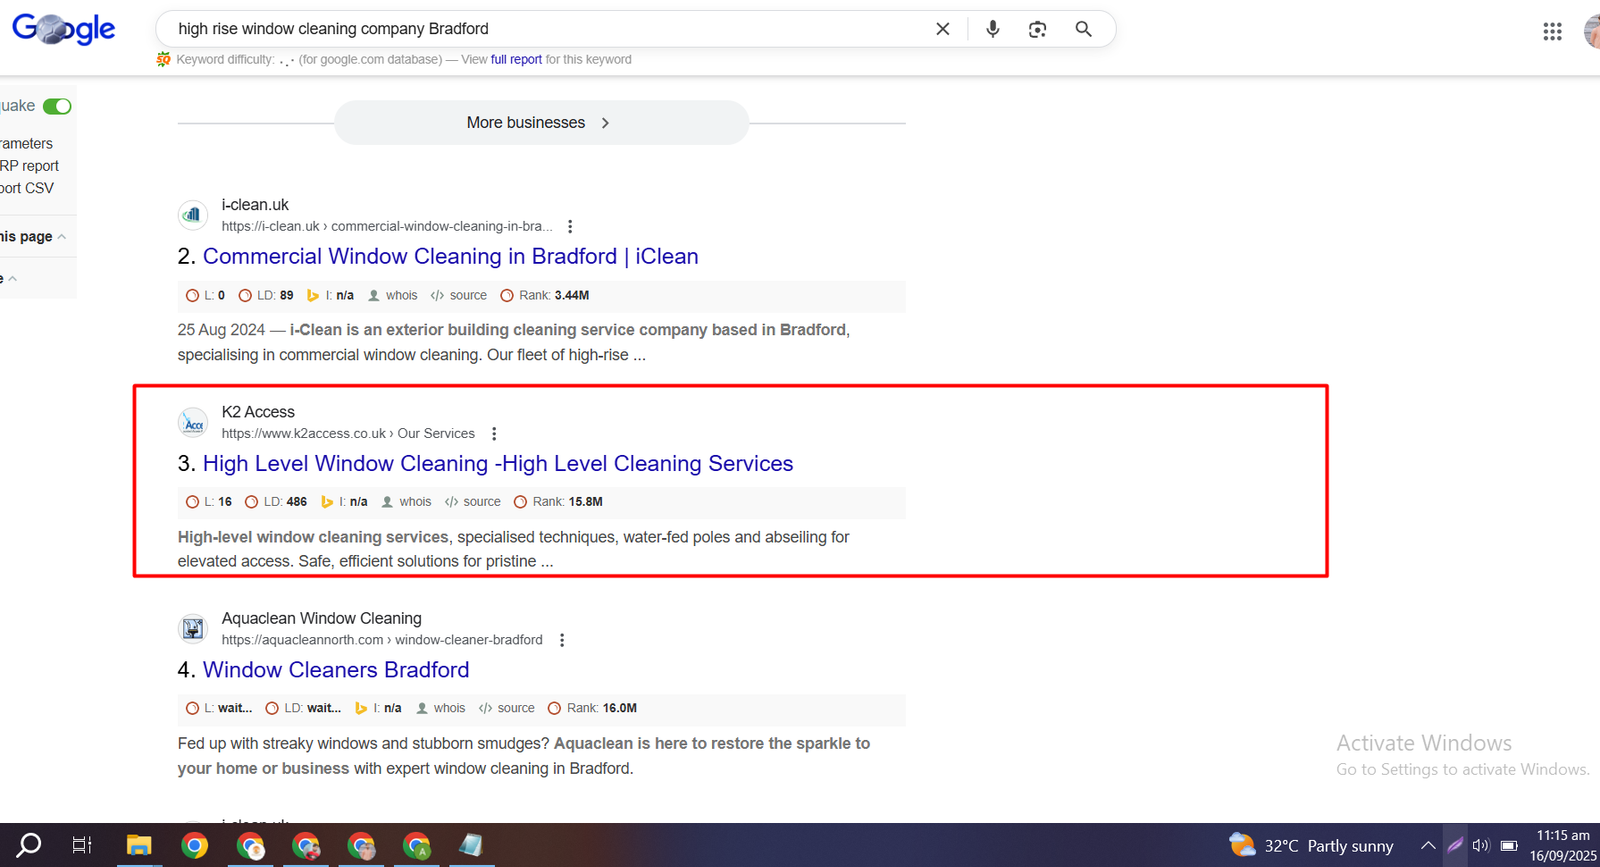
Task: Open the Google apps grid
Action: tap(1552, 32)
